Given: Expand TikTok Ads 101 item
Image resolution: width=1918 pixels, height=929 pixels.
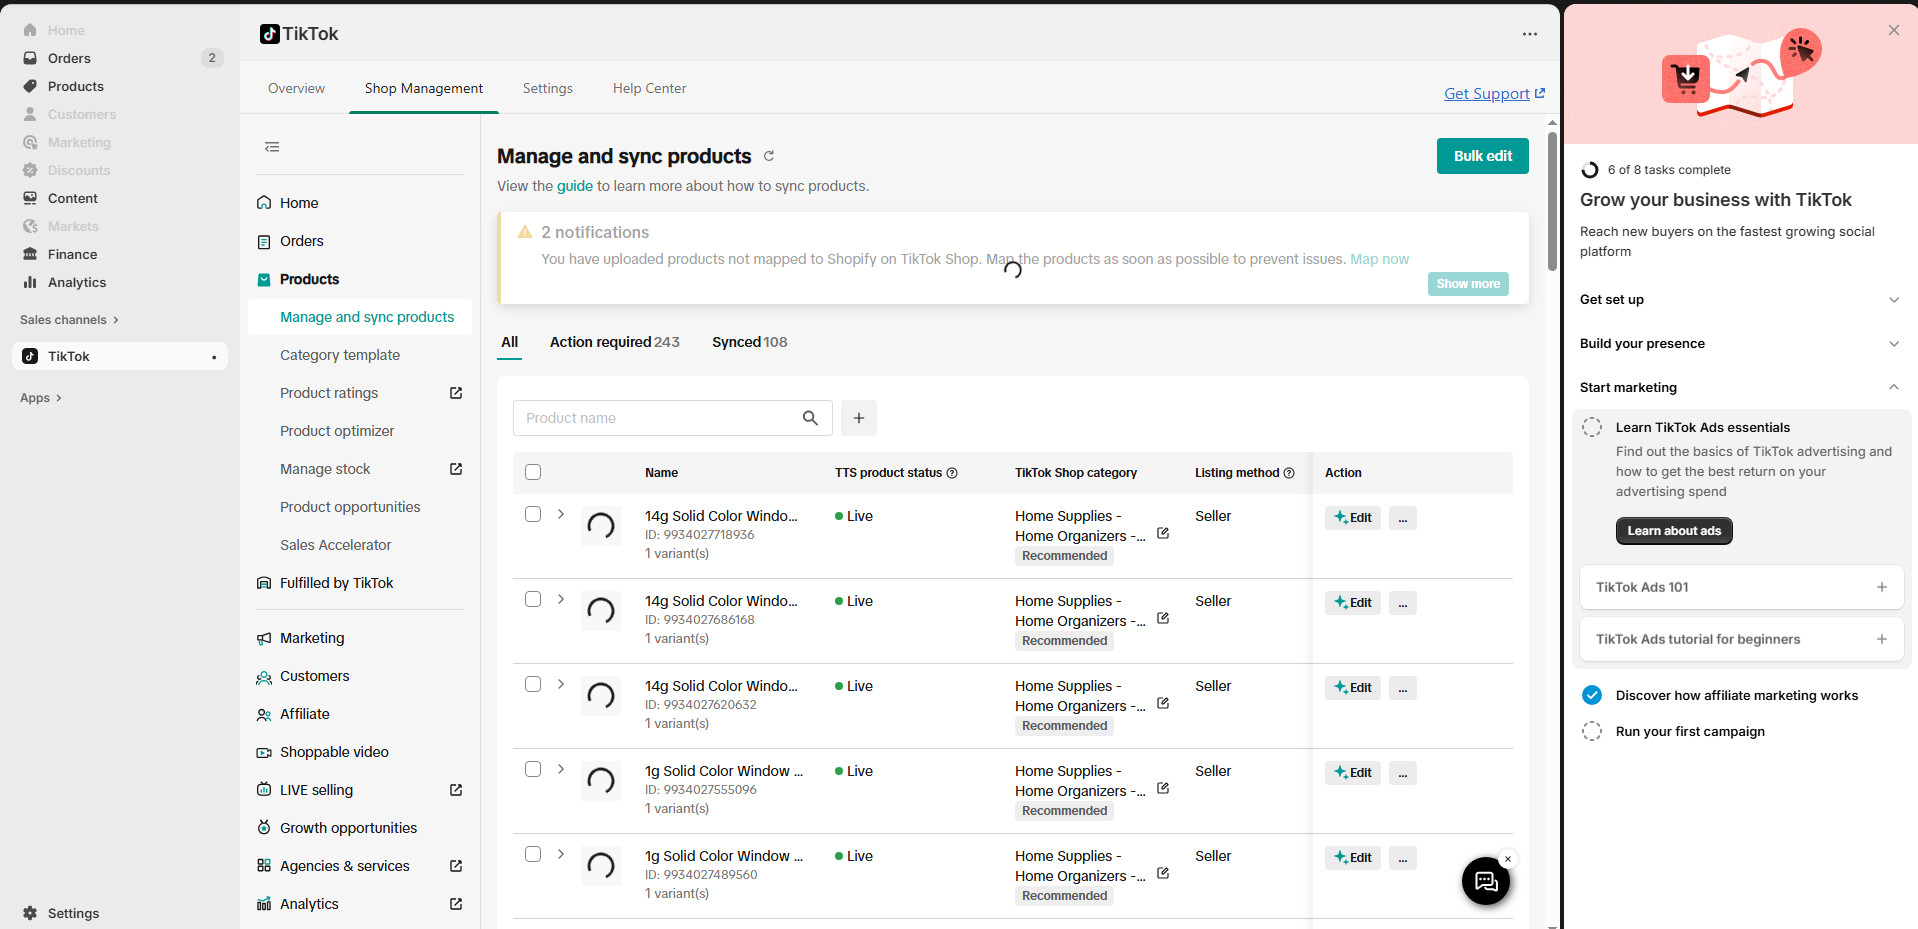Looking at the screenshot, I should point(1741,587).
